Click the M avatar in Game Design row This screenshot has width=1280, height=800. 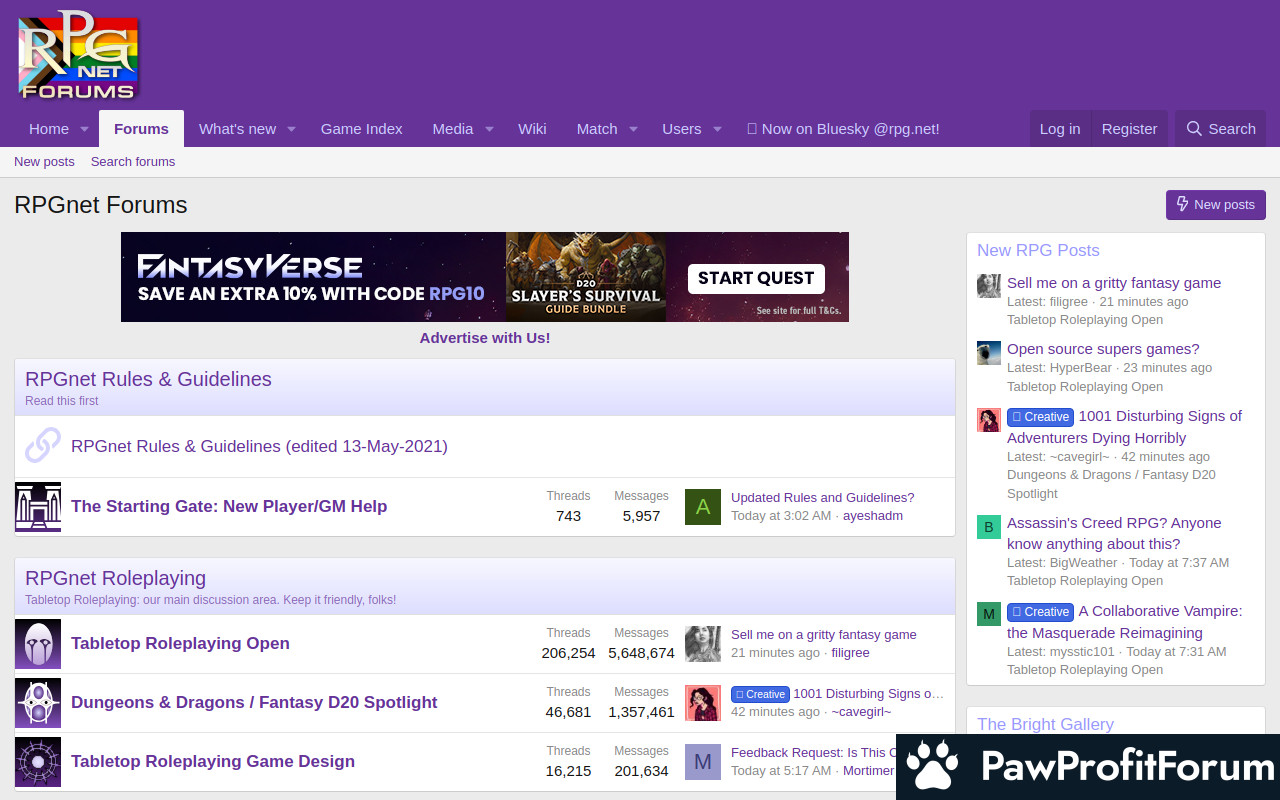point(703,762)
